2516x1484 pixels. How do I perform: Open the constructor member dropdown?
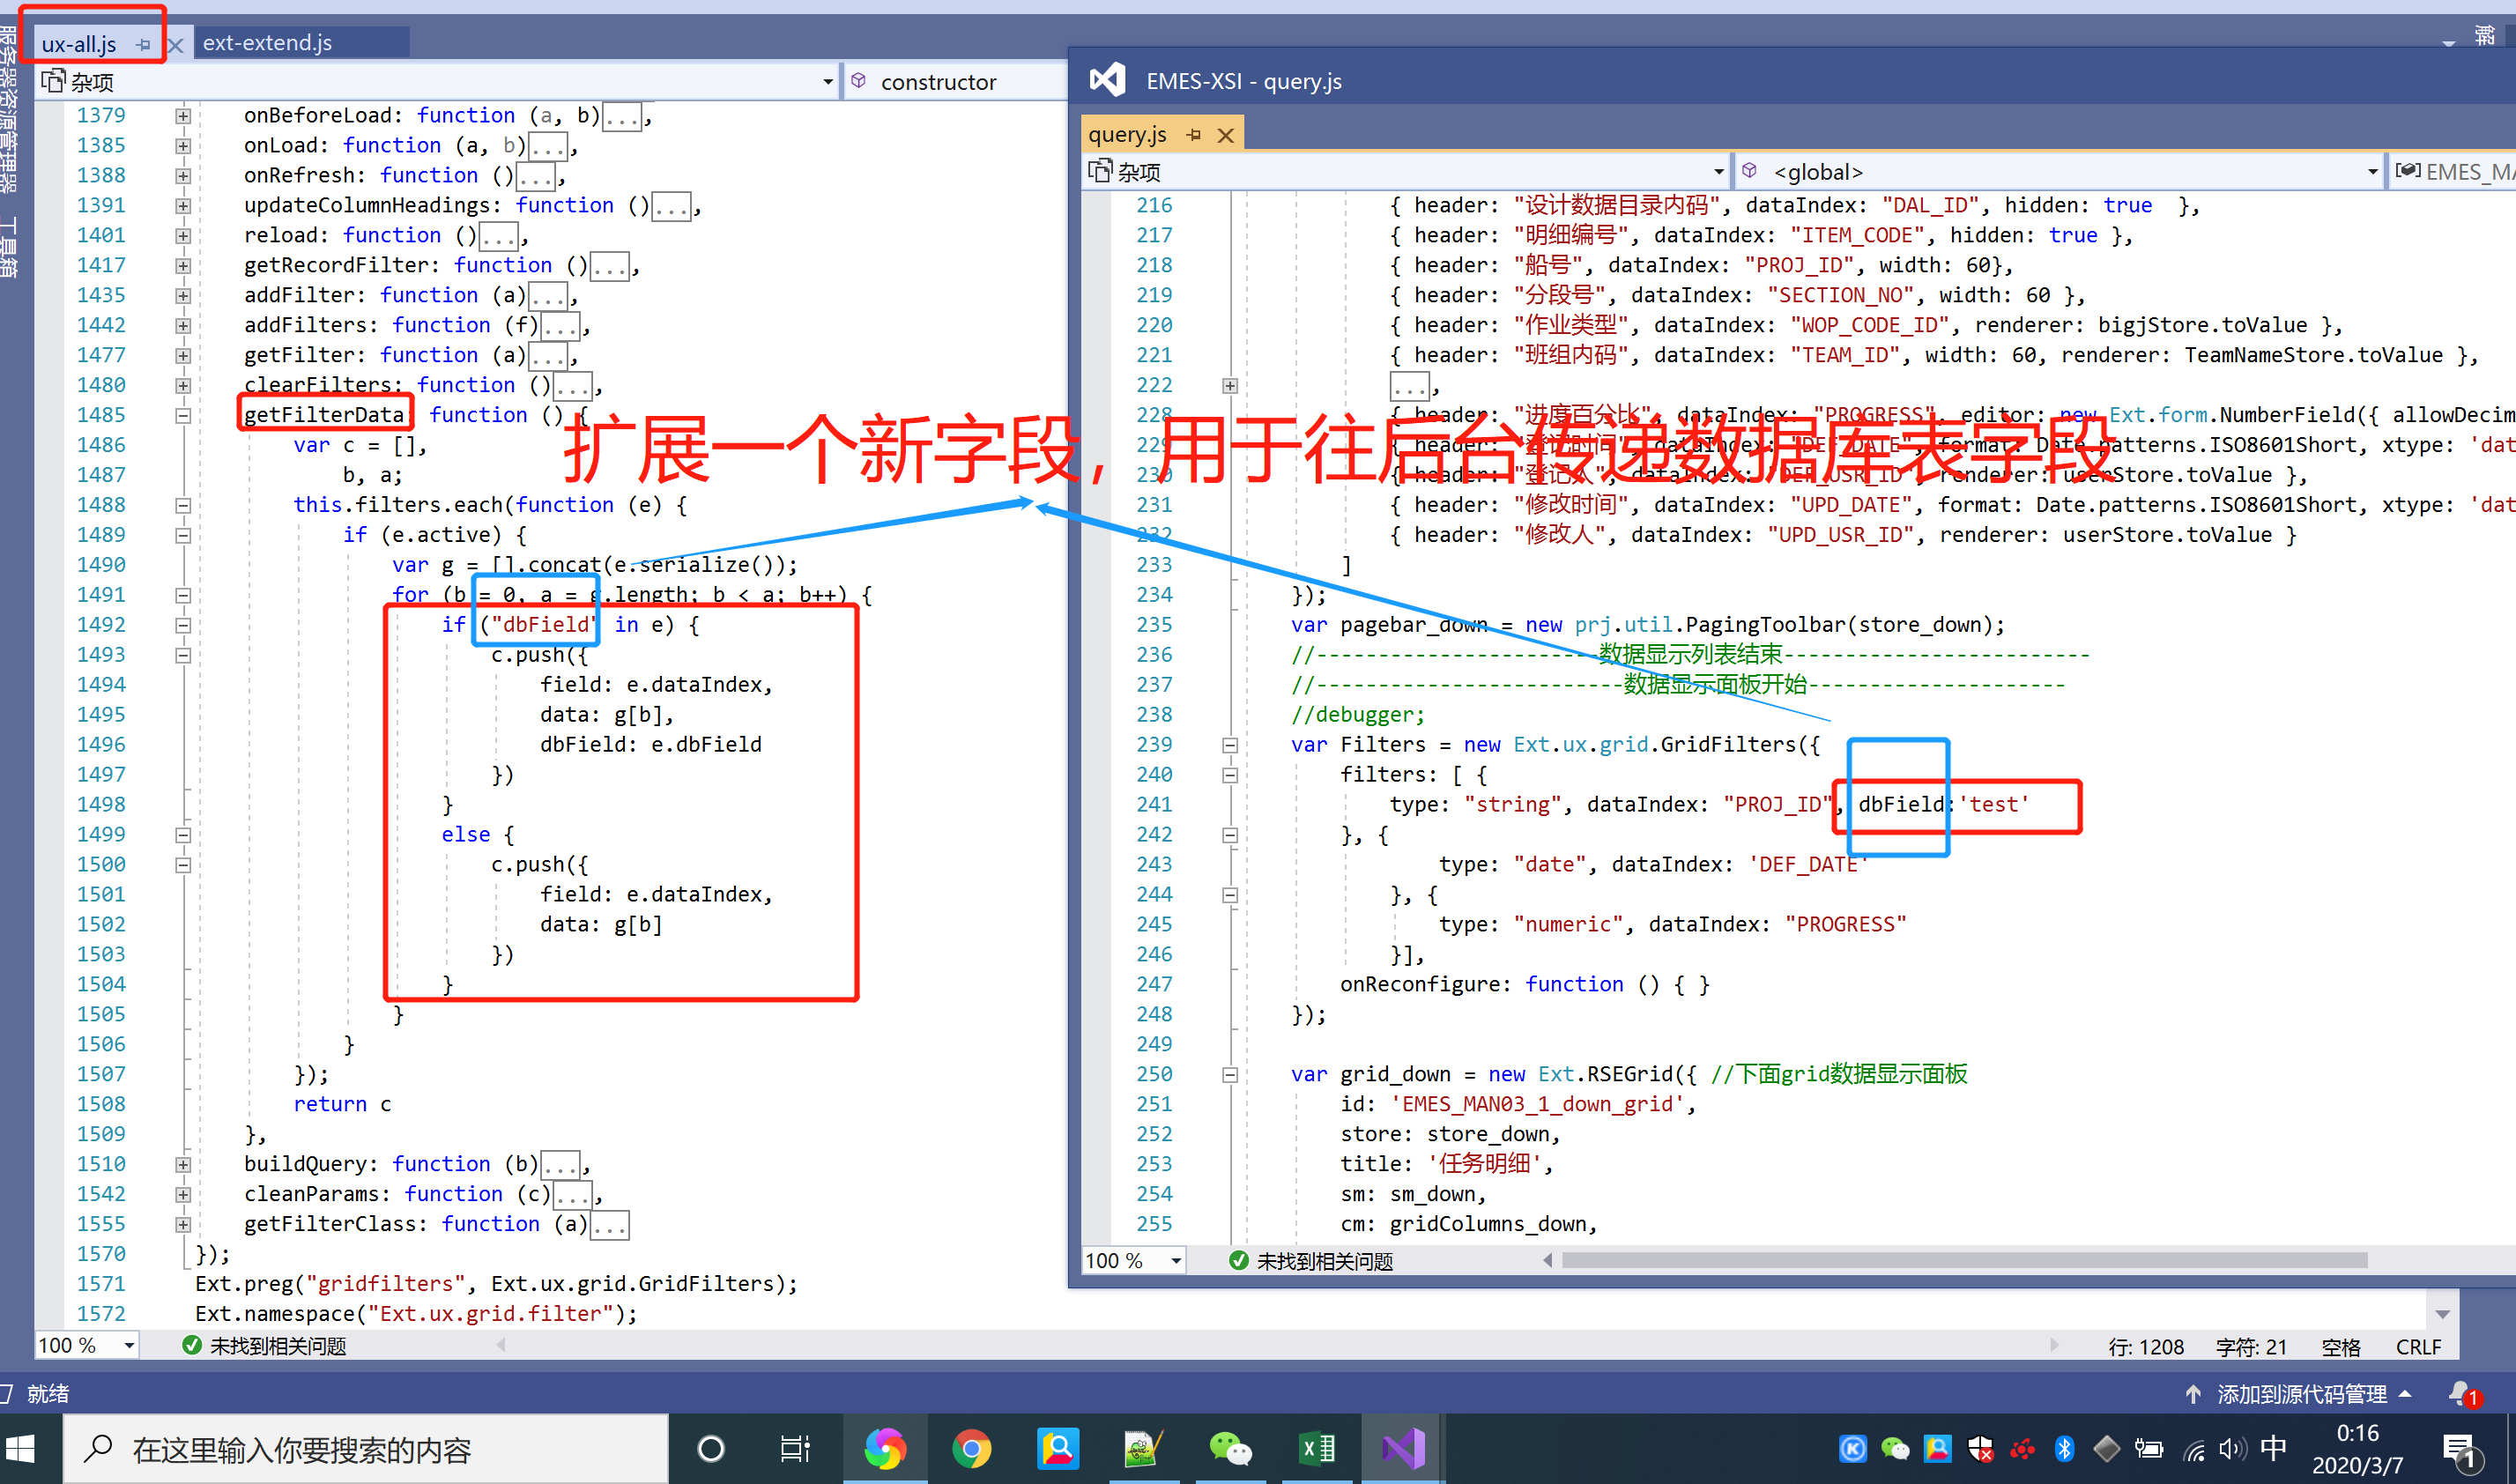tap(957, 82)
